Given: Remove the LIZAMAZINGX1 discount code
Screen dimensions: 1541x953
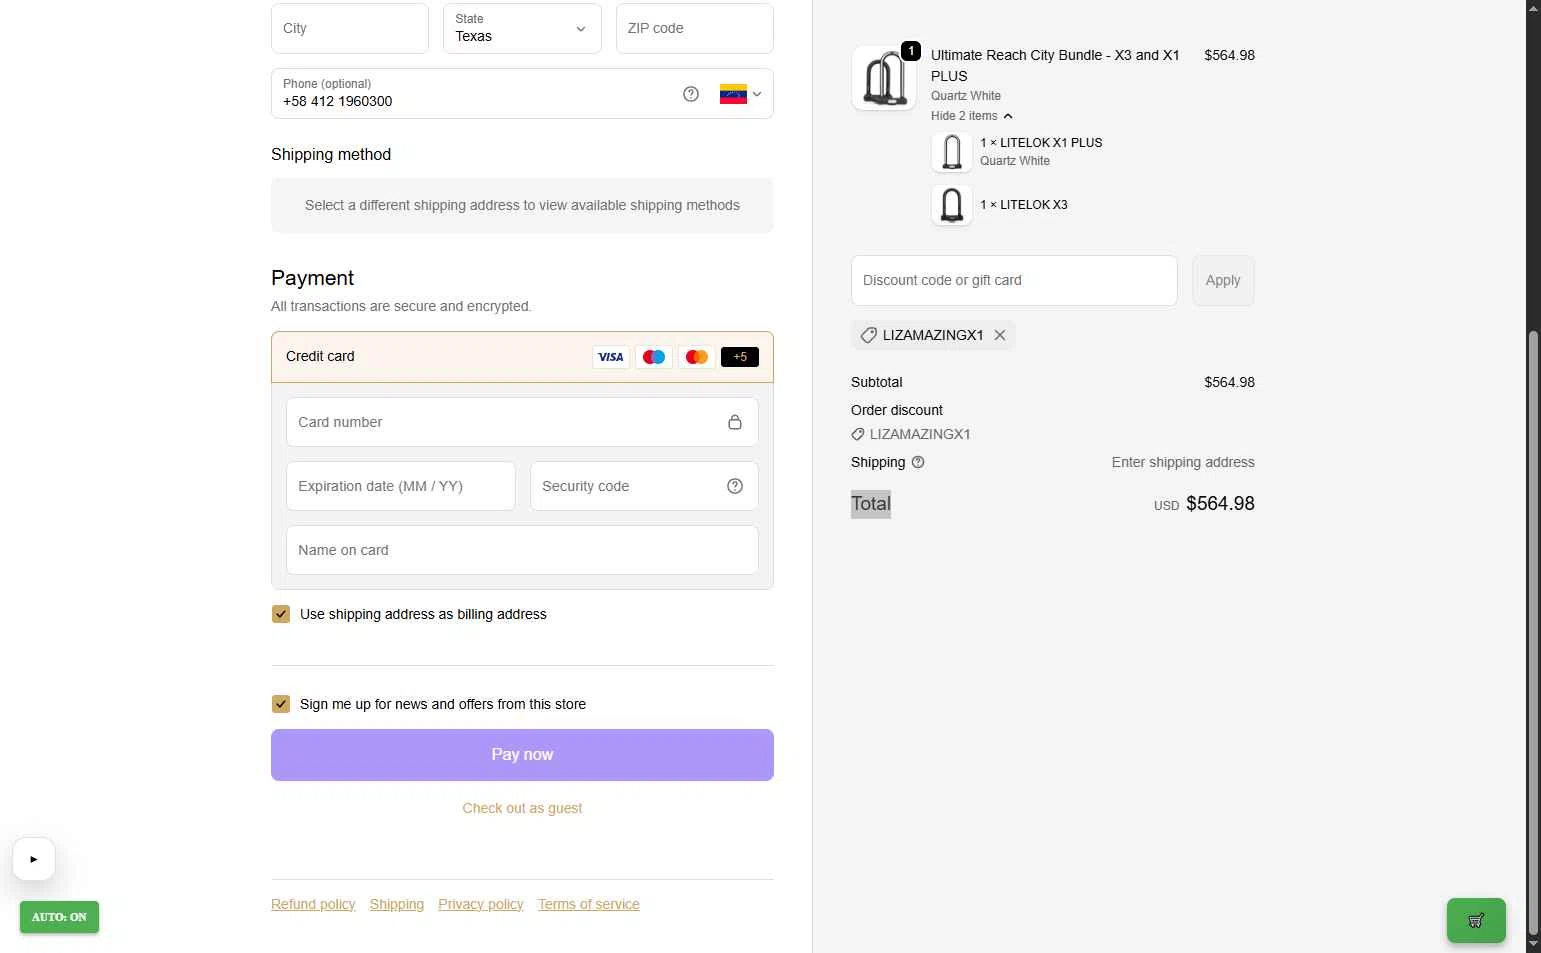Looking at the screenshot, I should tap(1000, 335).
